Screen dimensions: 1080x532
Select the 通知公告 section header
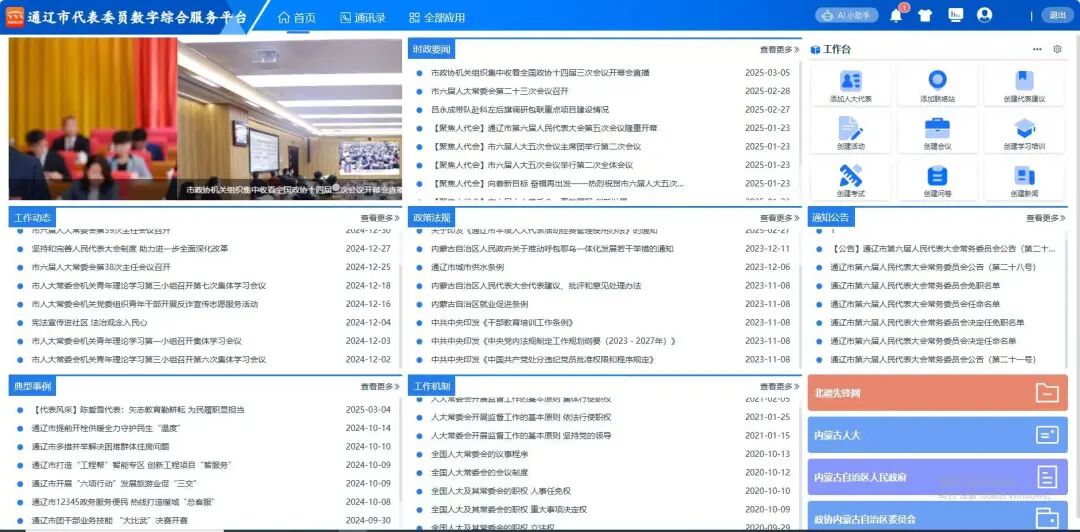[831, 218]
